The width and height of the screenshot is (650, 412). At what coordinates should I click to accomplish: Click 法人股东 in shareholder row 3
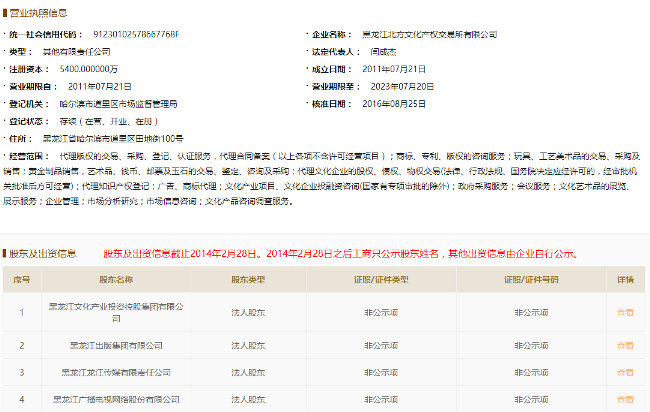(248, 373)
